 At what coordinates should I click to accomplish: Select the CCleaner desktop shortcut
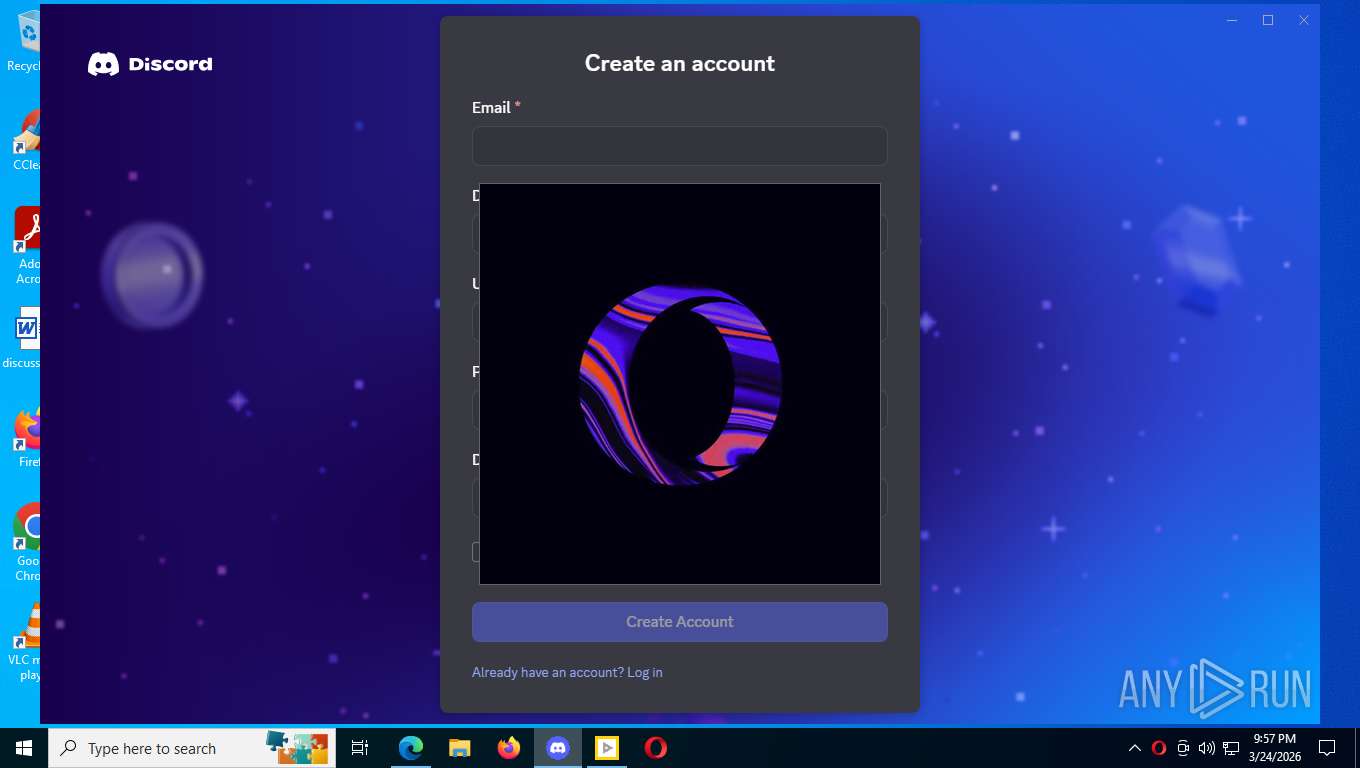point(27,140)
